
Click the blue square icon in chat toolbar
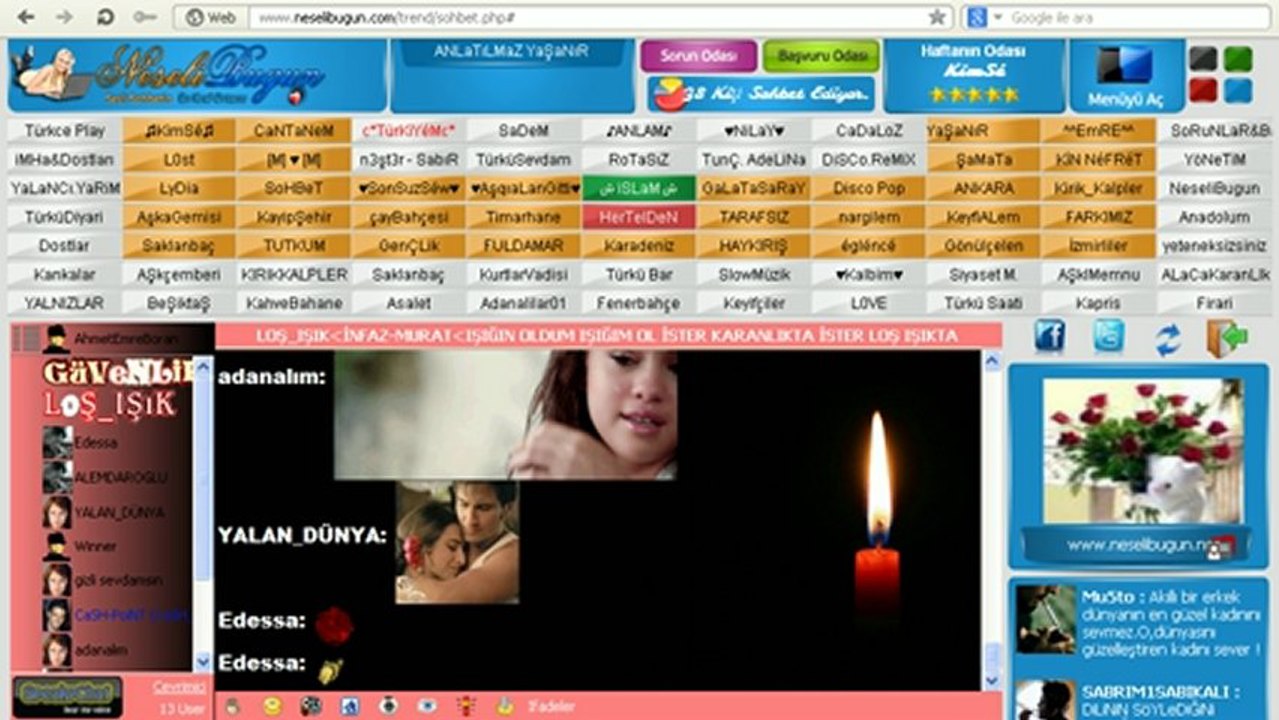[350, 706]
